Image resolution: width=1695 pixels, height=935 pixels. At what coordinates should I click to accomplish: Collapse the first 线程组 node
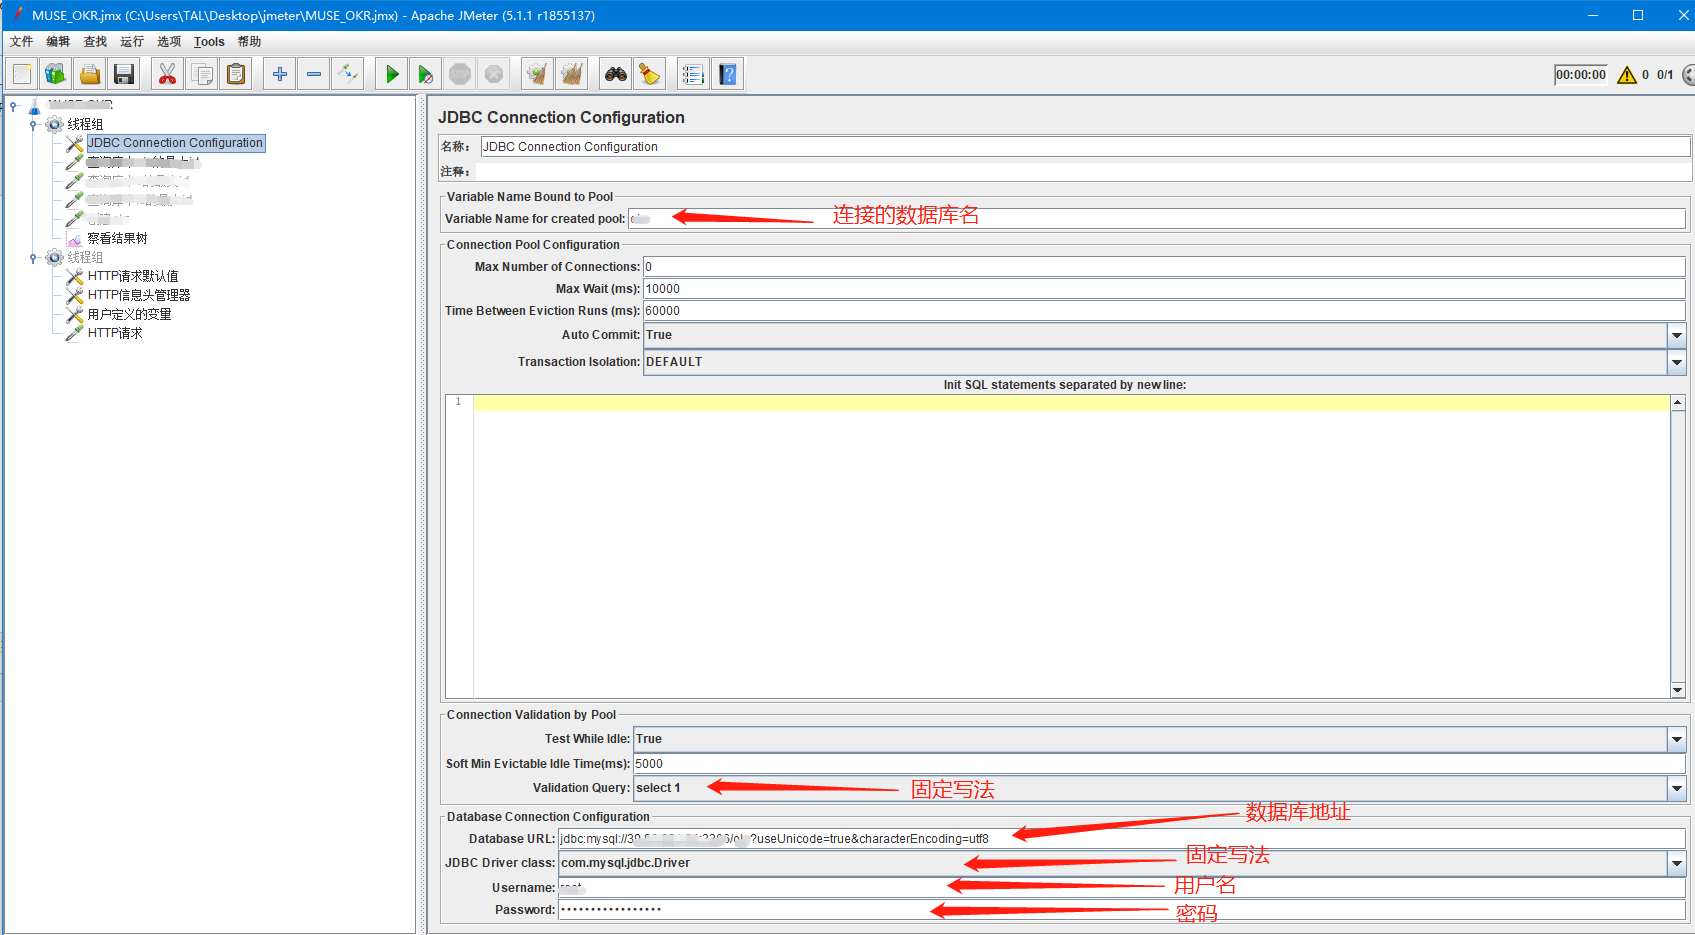point(33,125)
